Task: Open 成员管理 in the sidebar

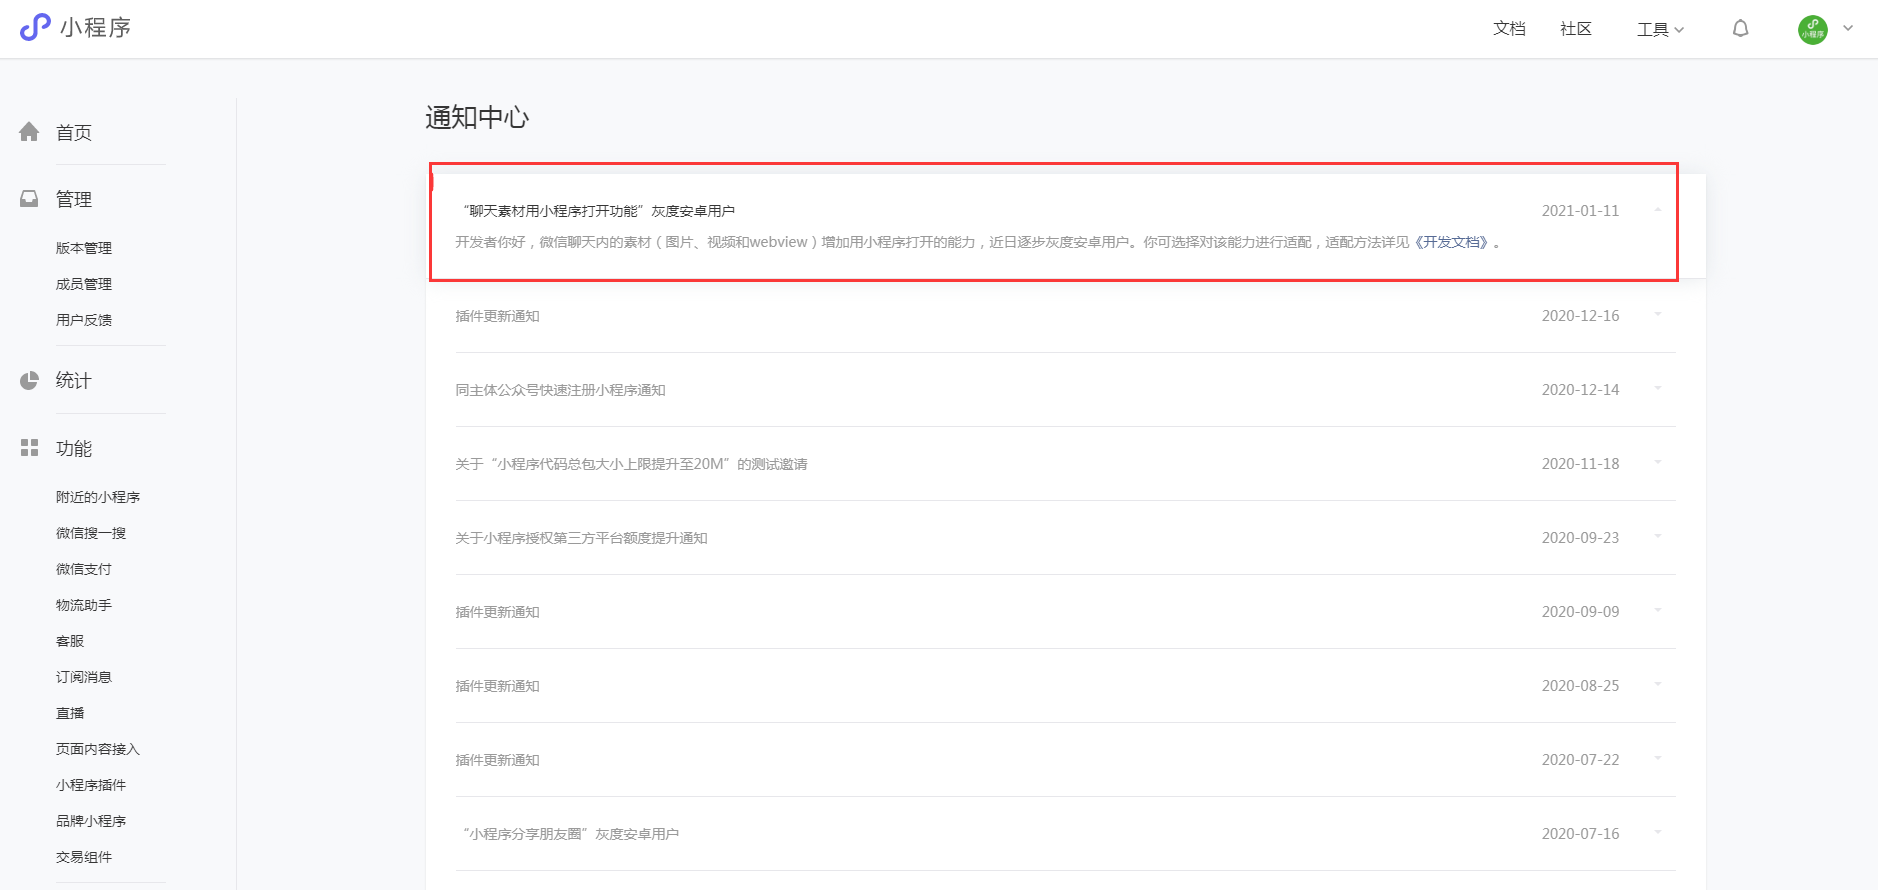Action: point(84,284)
